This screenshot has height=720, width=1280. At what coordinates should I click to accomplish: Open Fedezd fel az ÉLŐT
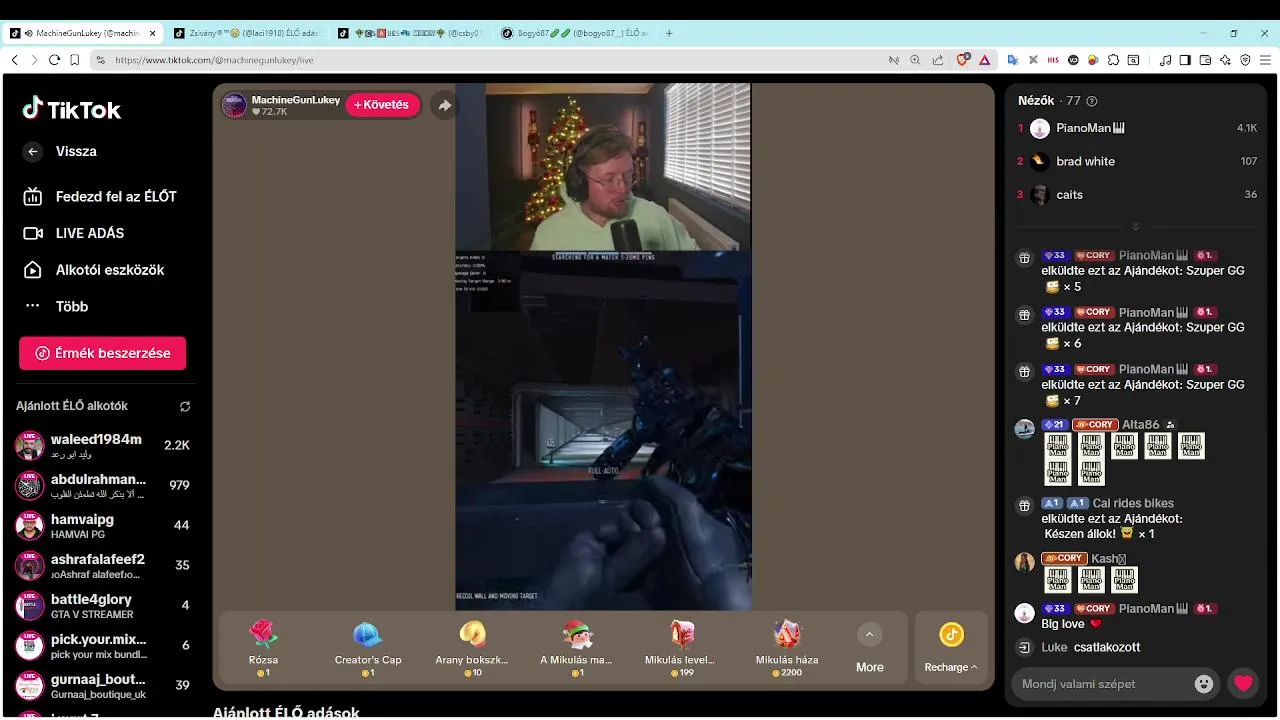point(100,197)
